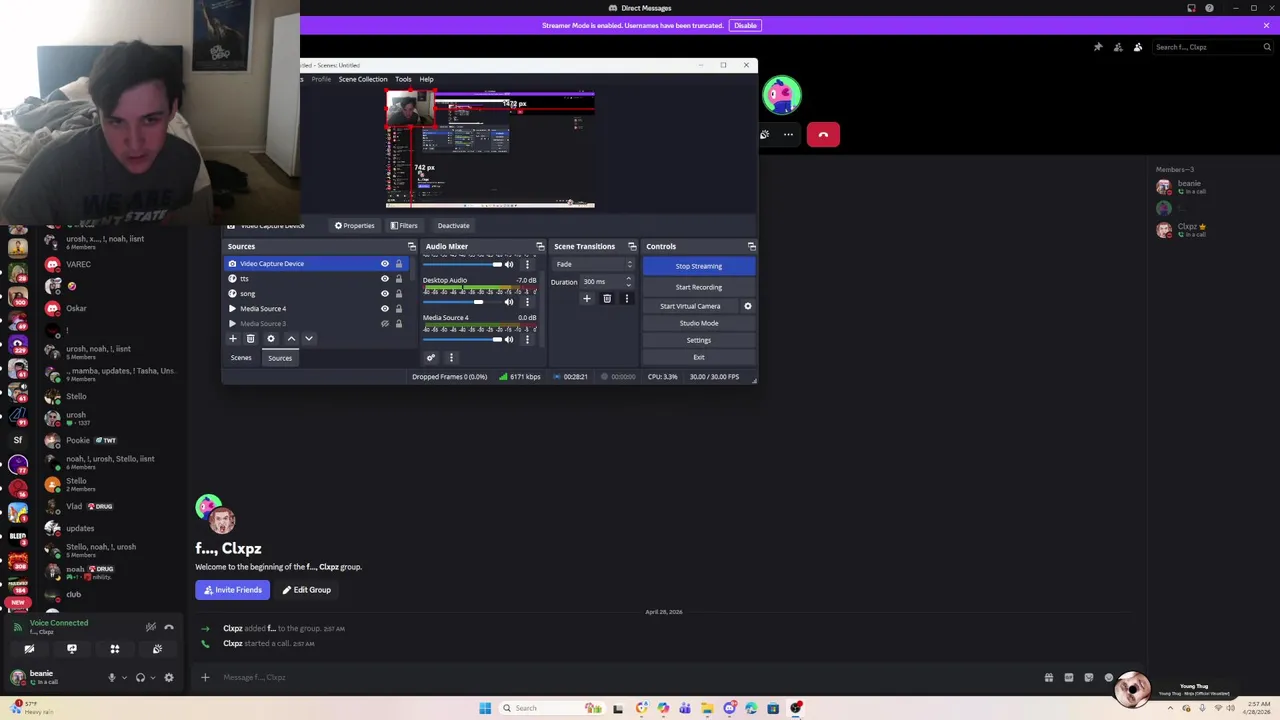Open pinned messages in Discord header
1280x720 pixels.
click(x=1098, y=47)
